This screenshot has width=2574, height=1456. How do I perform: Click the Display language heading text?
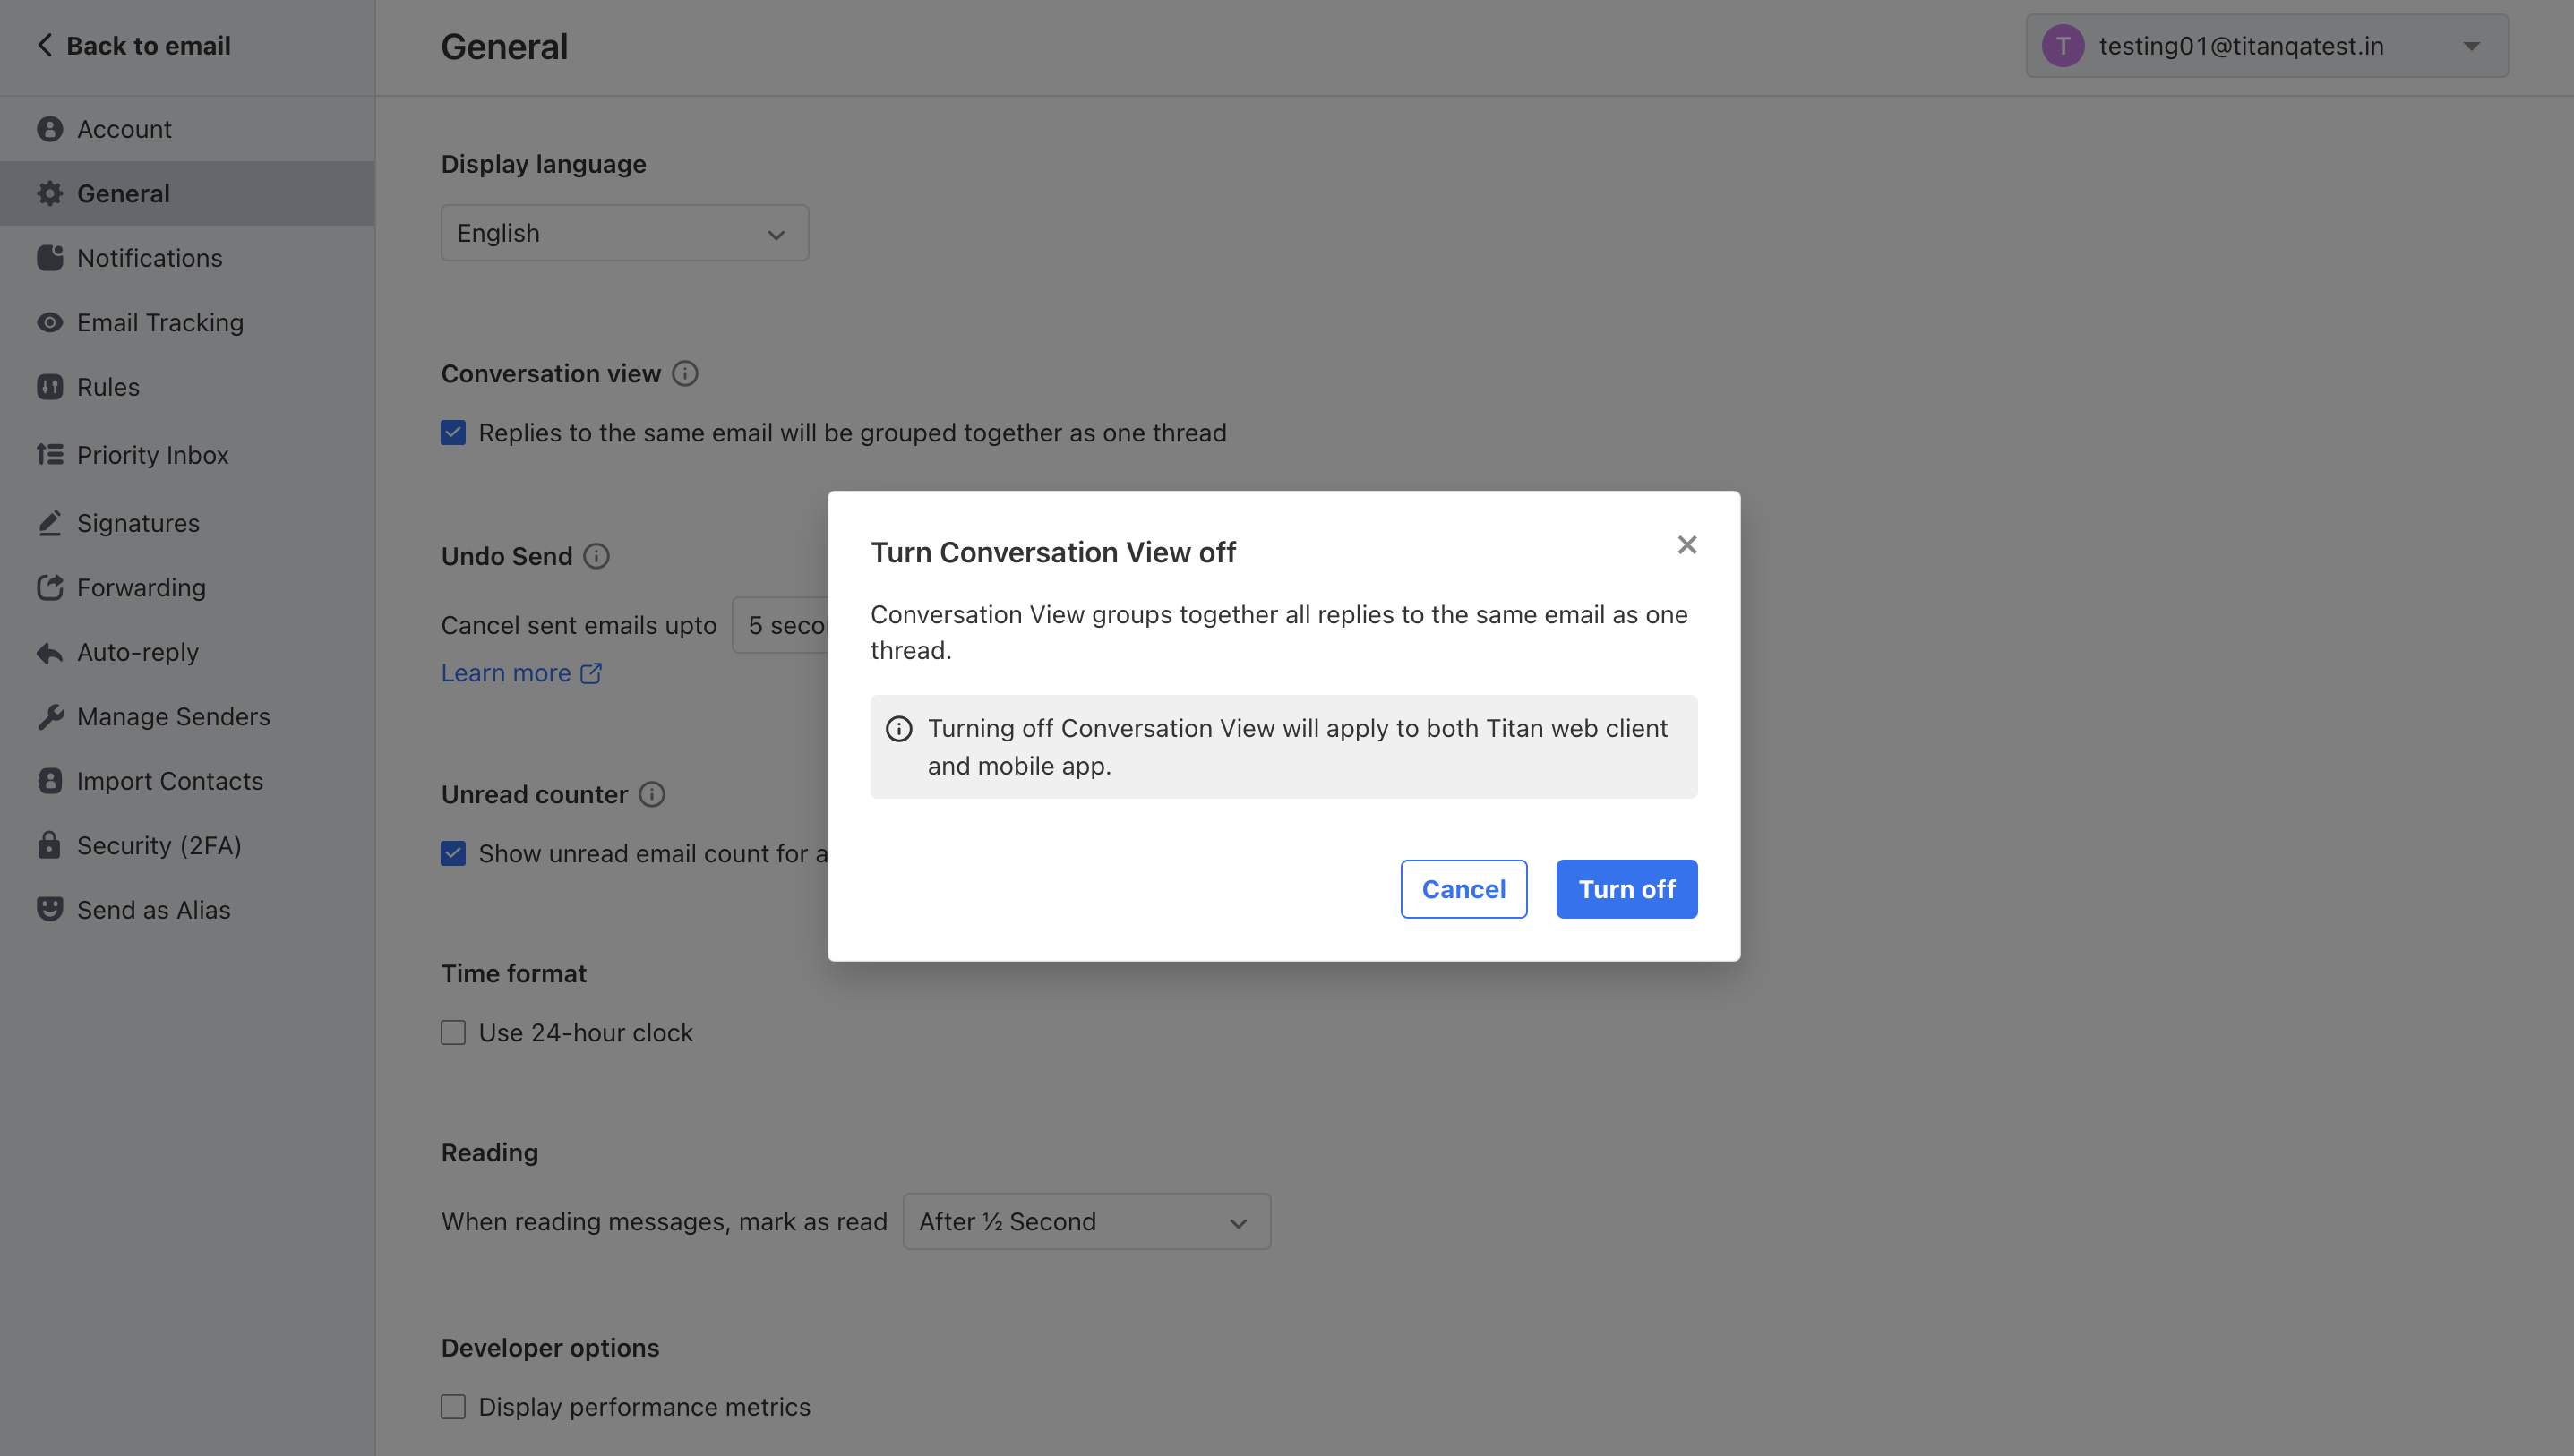click(543, 164)
